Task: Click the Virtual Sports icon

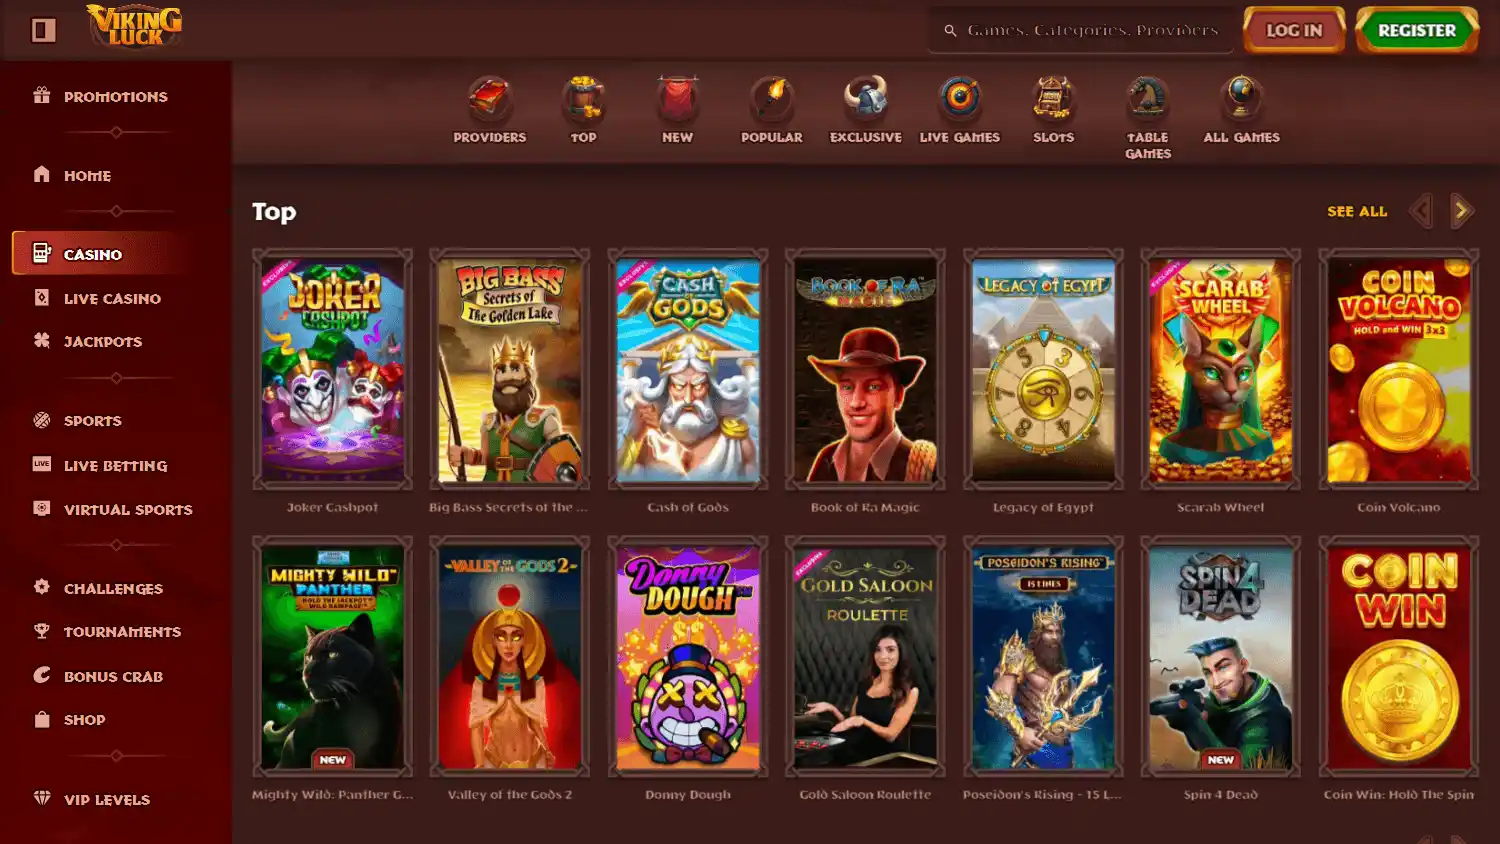Action: pos(41,508)
